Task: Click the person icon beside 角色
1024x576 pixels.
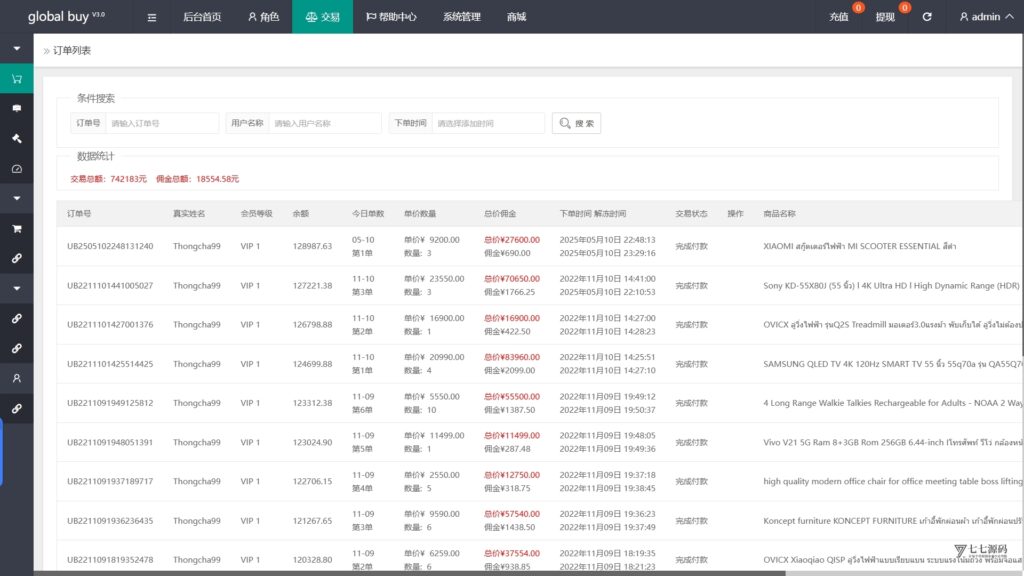Action: click(x=252, y=17)
